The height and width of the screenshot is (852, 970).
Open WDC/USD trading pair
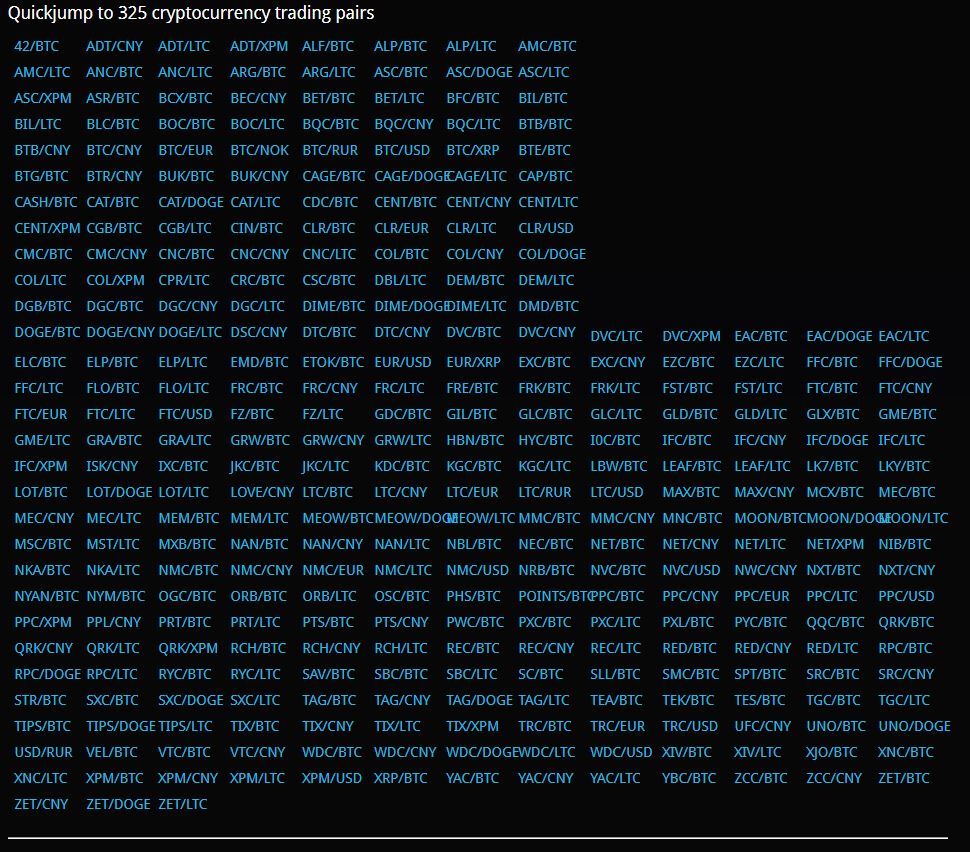(x=620, y=752)
